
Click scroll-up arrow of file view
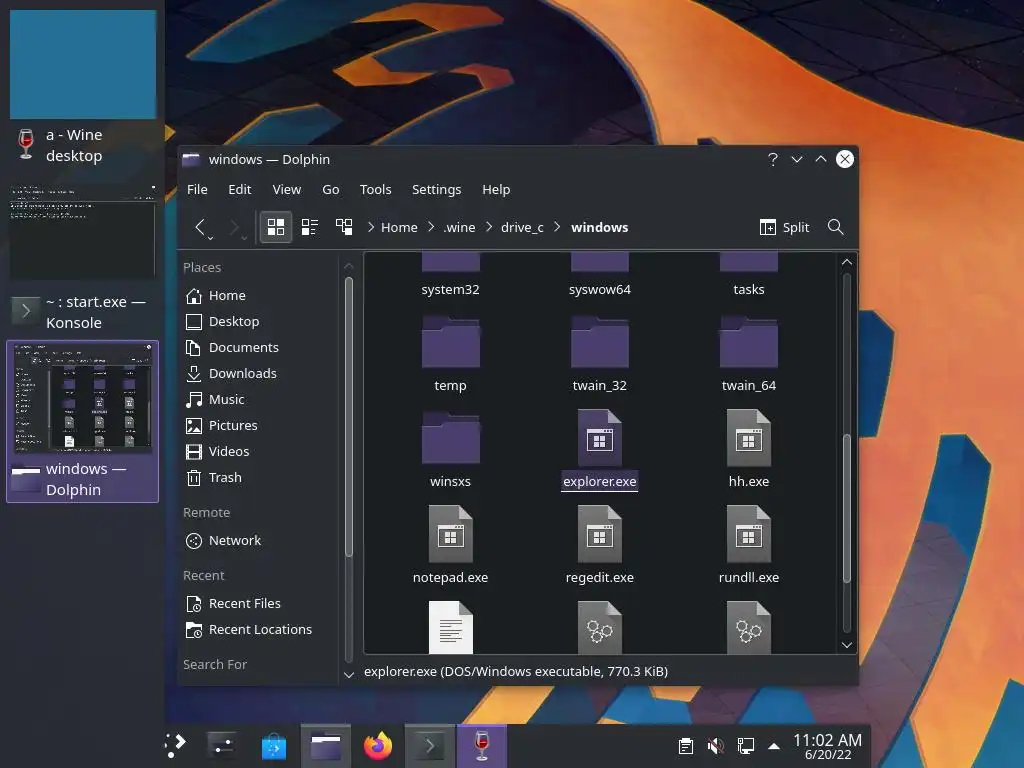point(847,262)
